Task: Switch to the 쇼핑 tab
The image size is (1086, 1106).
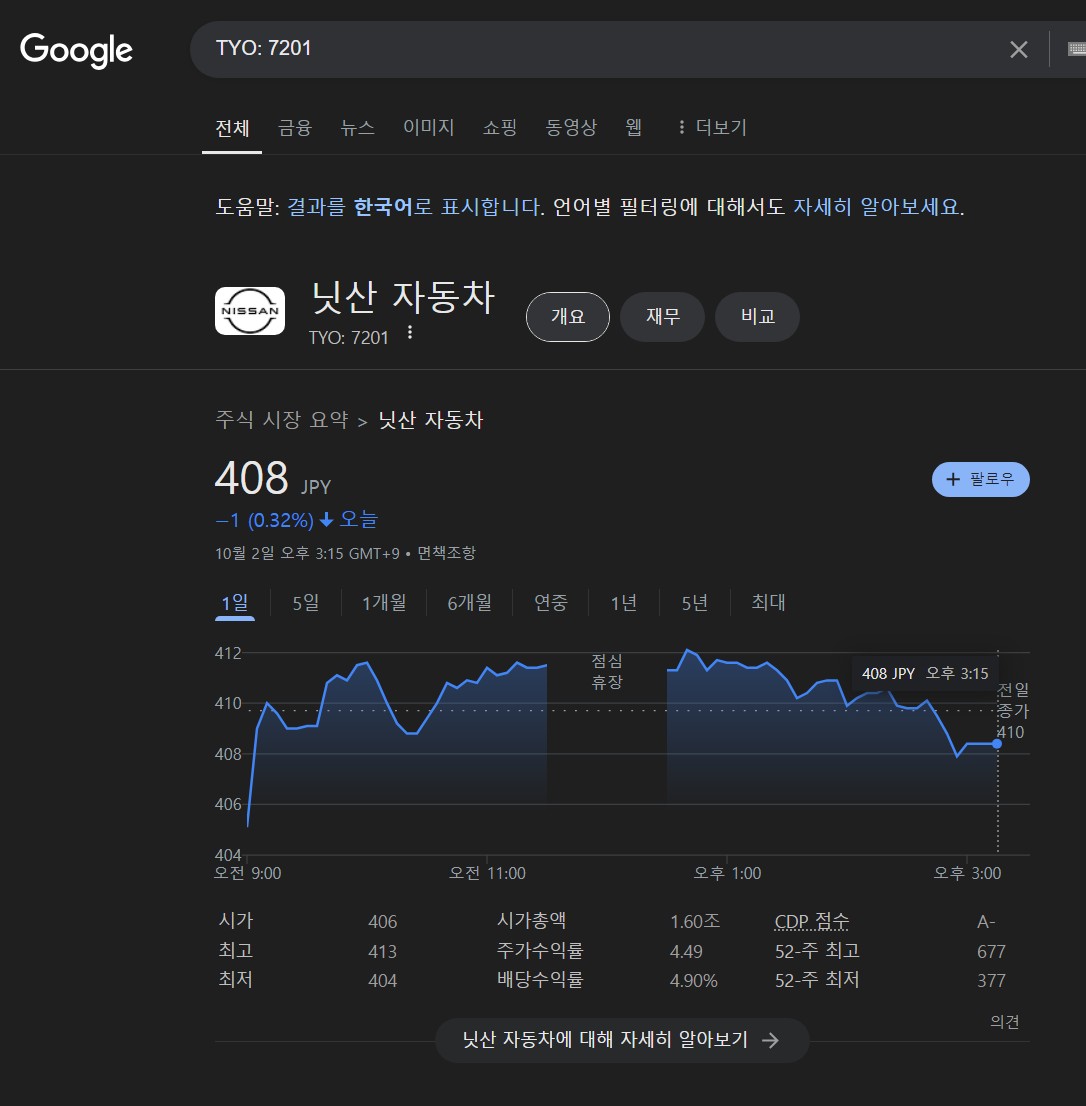Action: point(500,127)
